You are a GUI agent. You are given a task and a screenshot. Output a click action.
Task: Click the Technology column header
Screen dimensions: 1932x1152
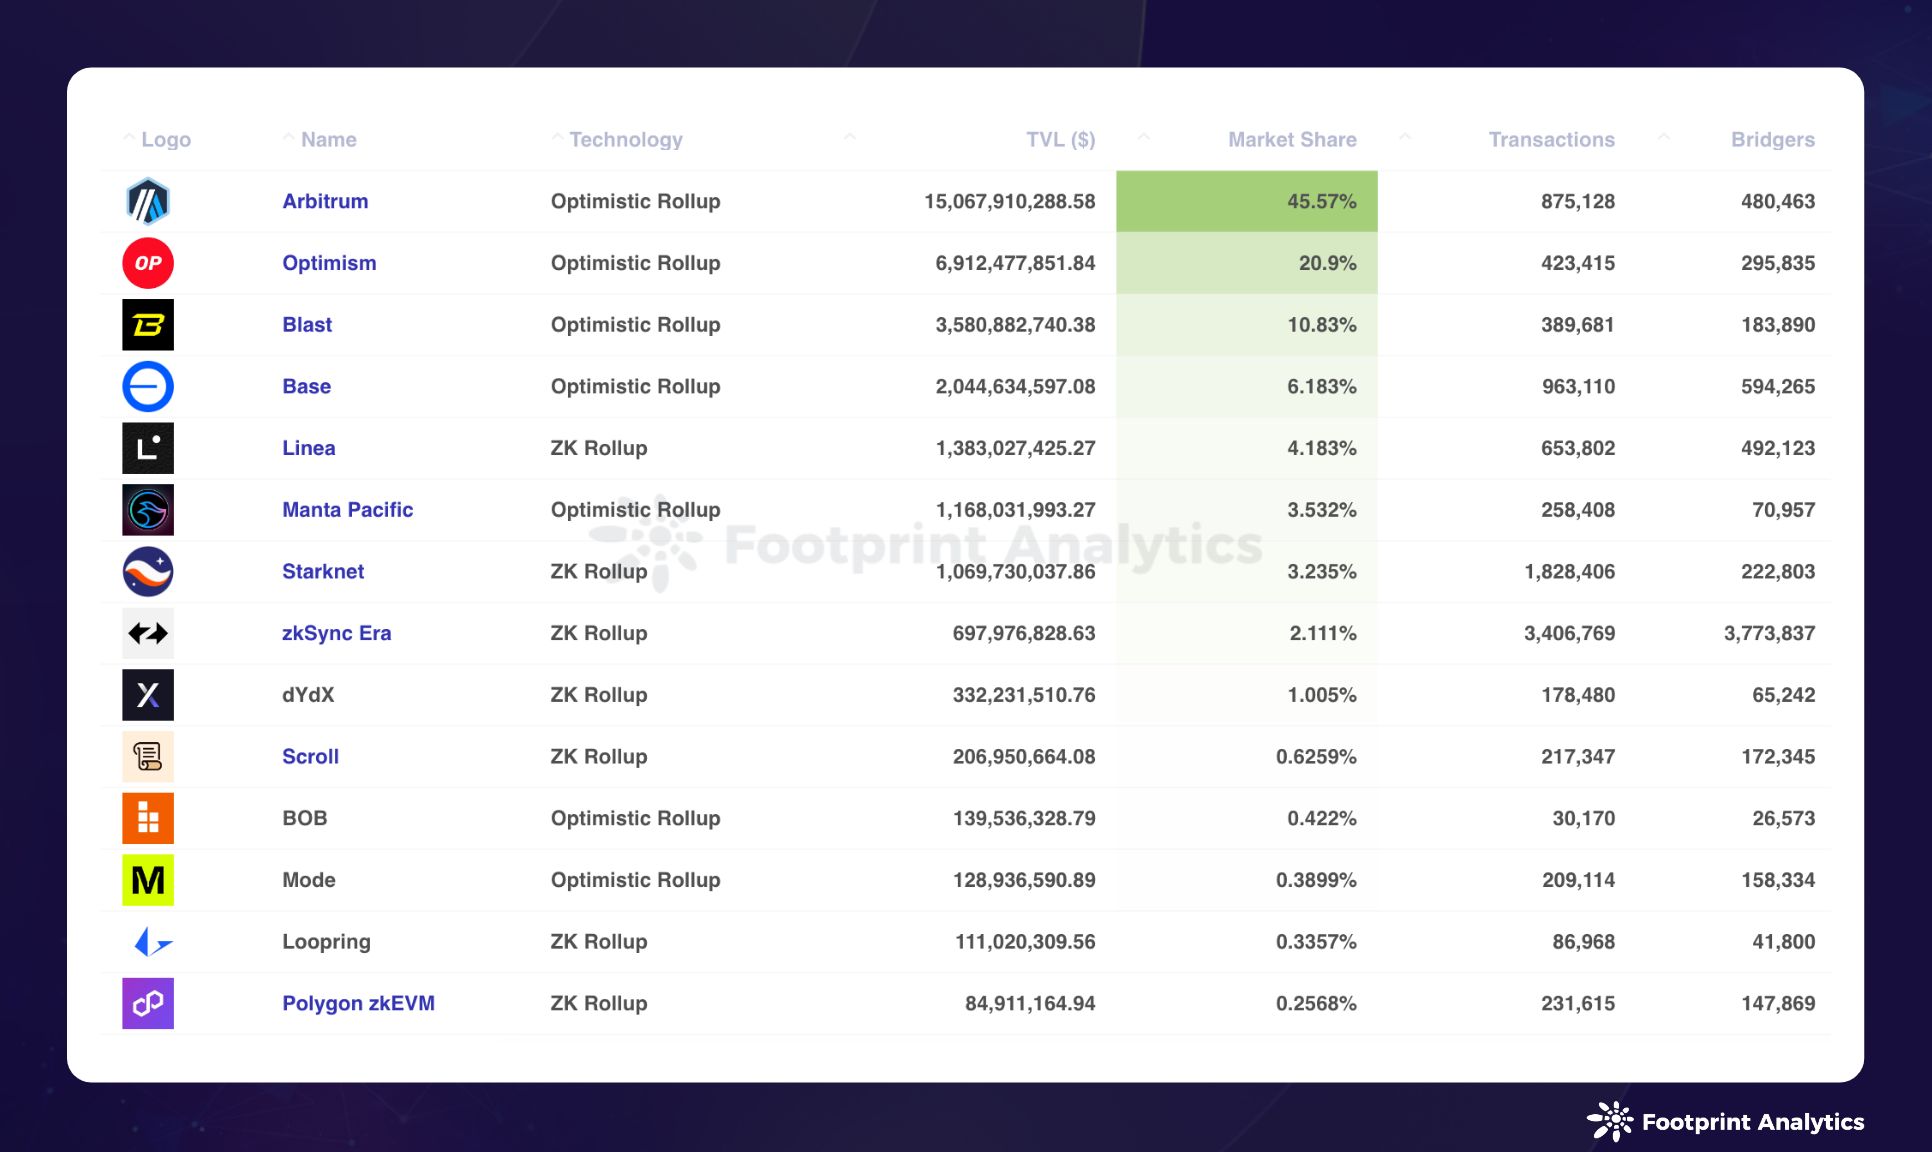pos(625,140)
